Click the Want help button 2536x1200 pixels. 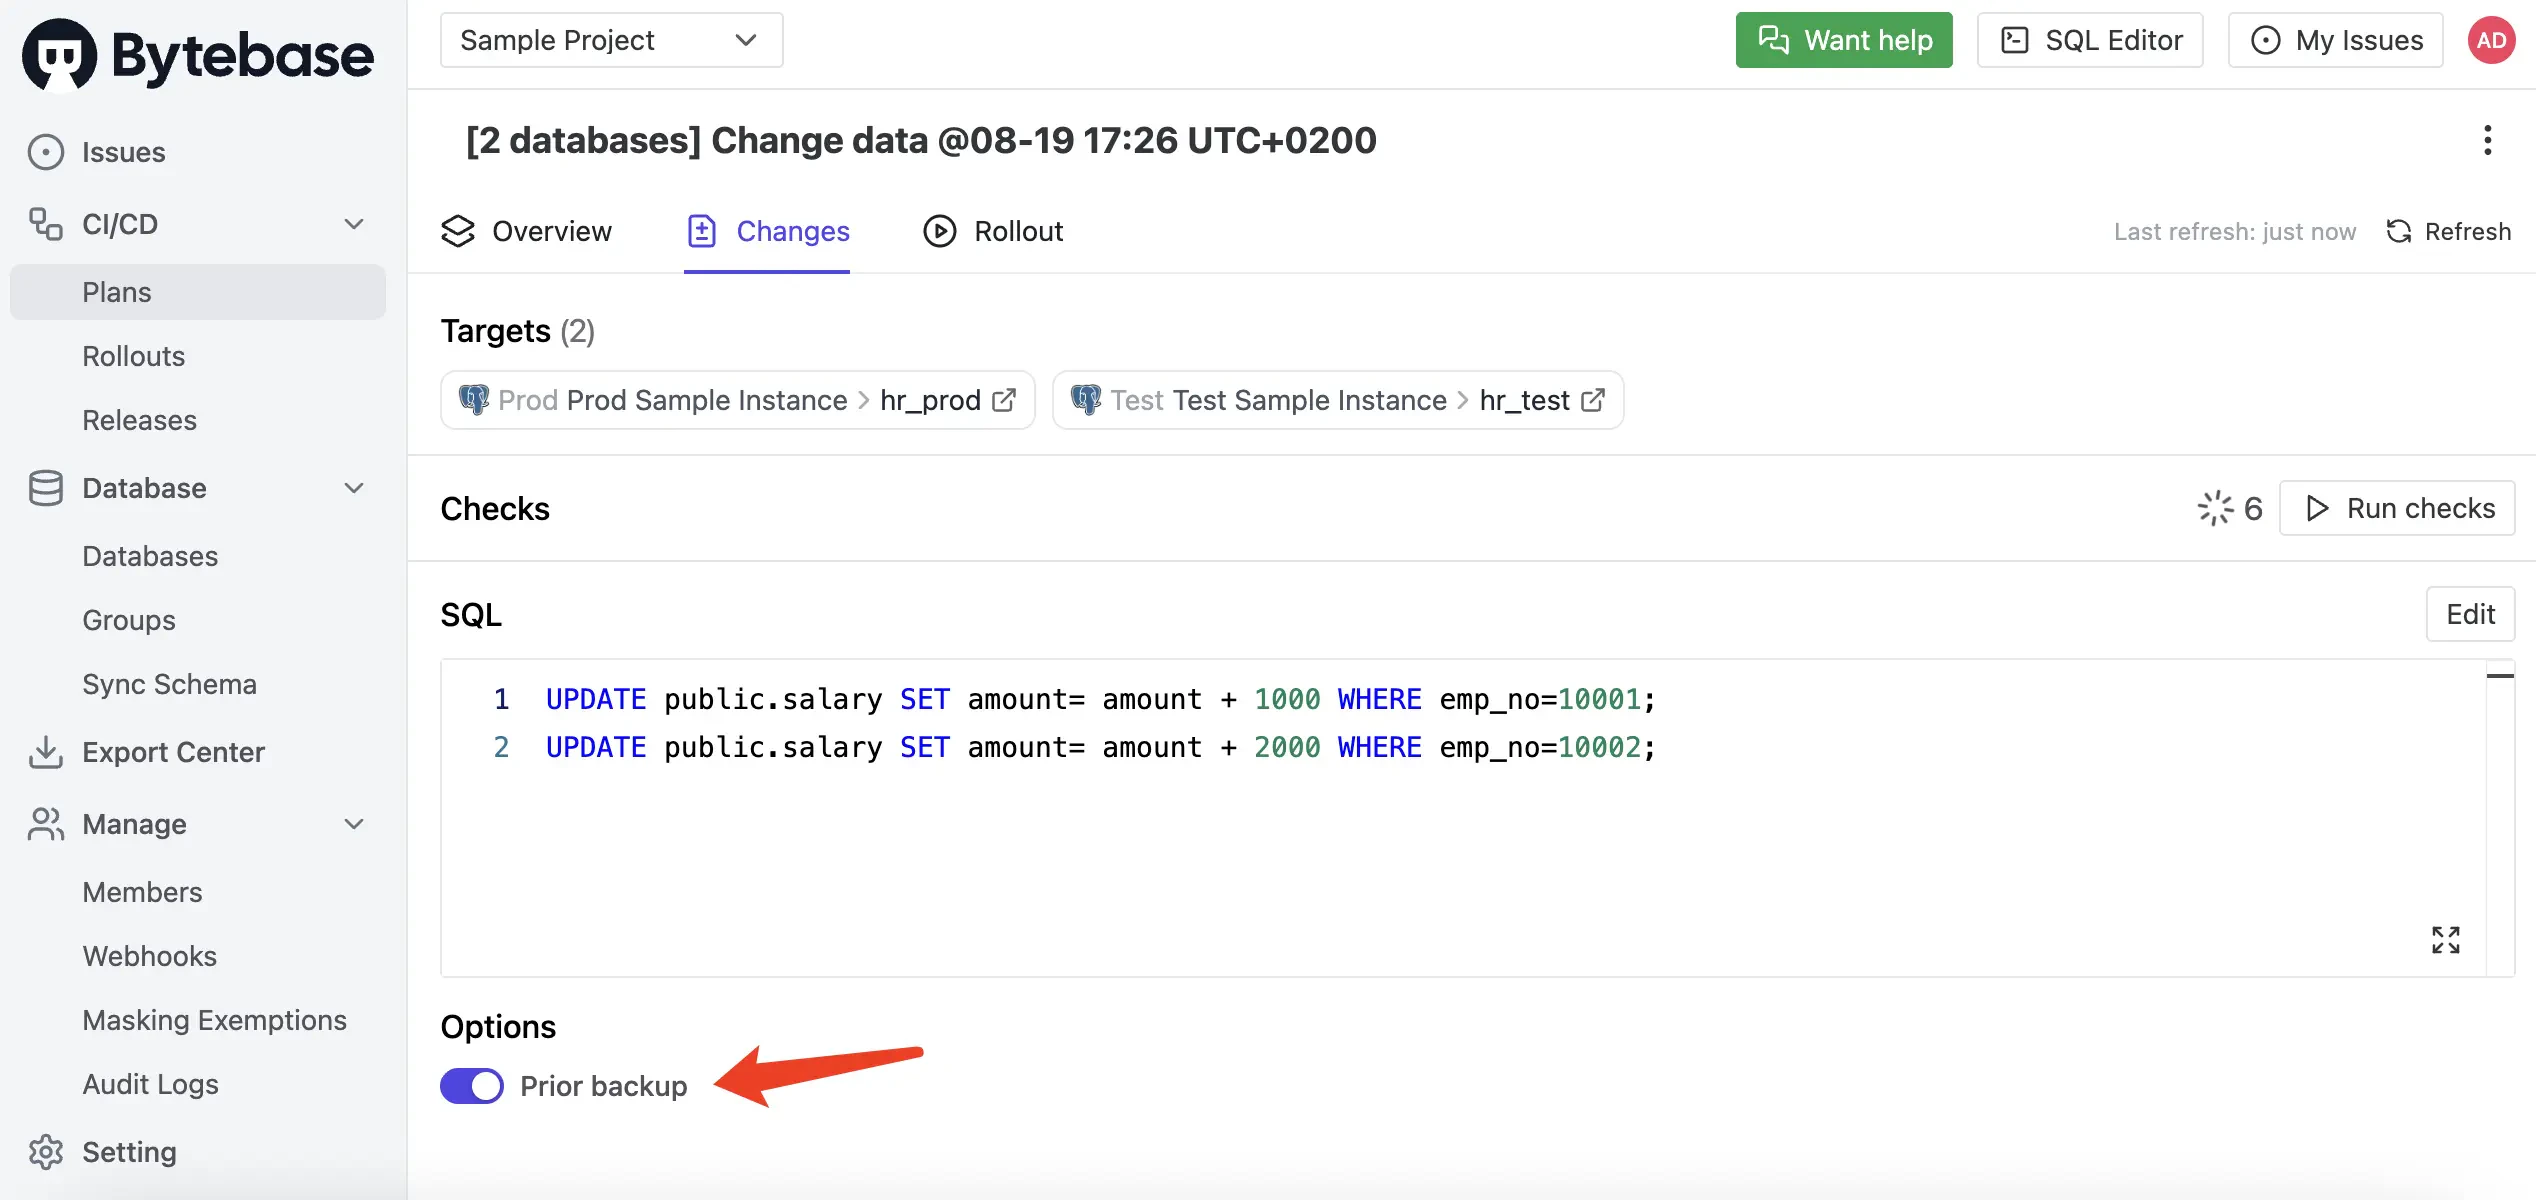coord(1843,40)
